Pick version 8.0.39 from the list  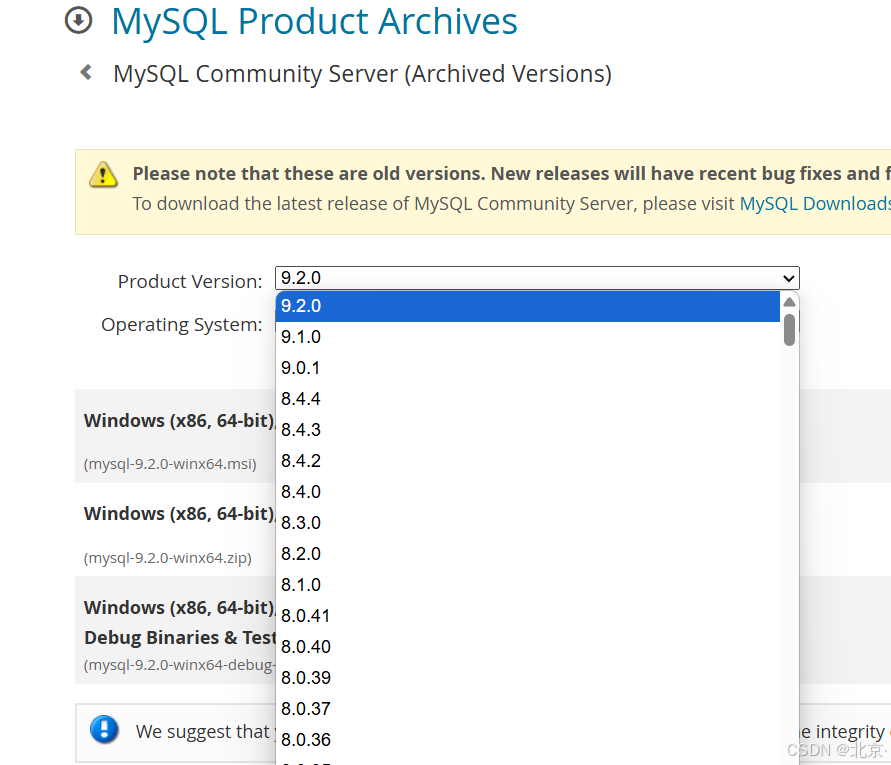click(x=527, y=677)
